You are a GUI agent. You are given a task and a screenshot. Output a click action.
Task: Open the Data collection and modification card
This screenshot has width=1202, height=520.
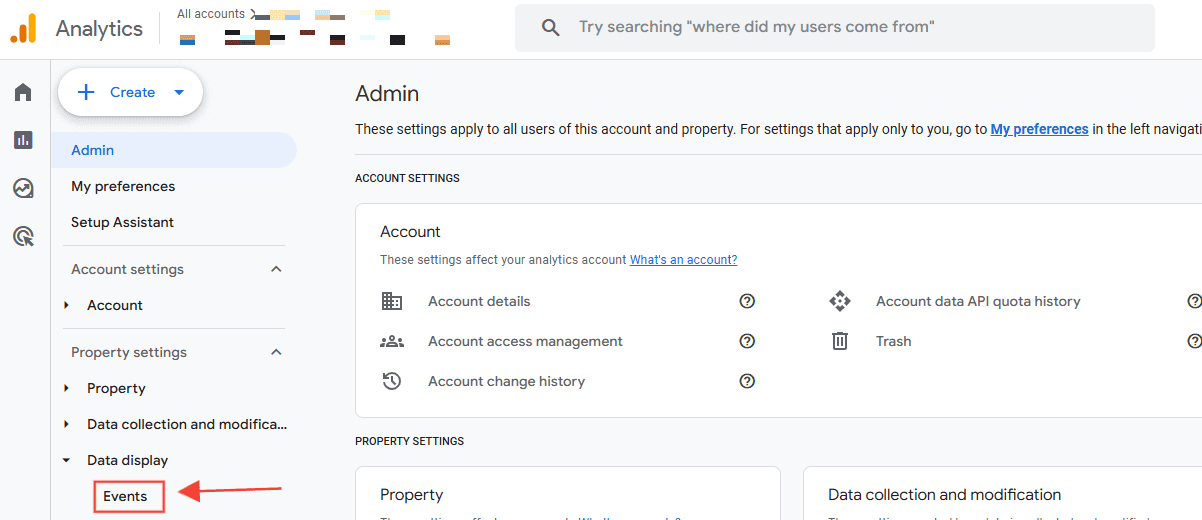944,494
